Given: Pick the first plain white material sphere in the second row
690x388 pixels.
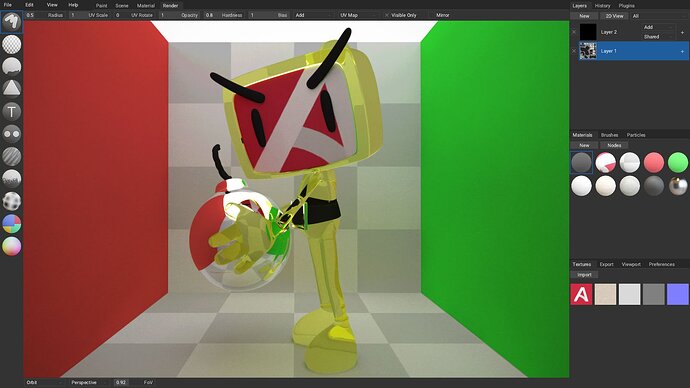Looking at the screenshot, I should click(x=581, y=186).
